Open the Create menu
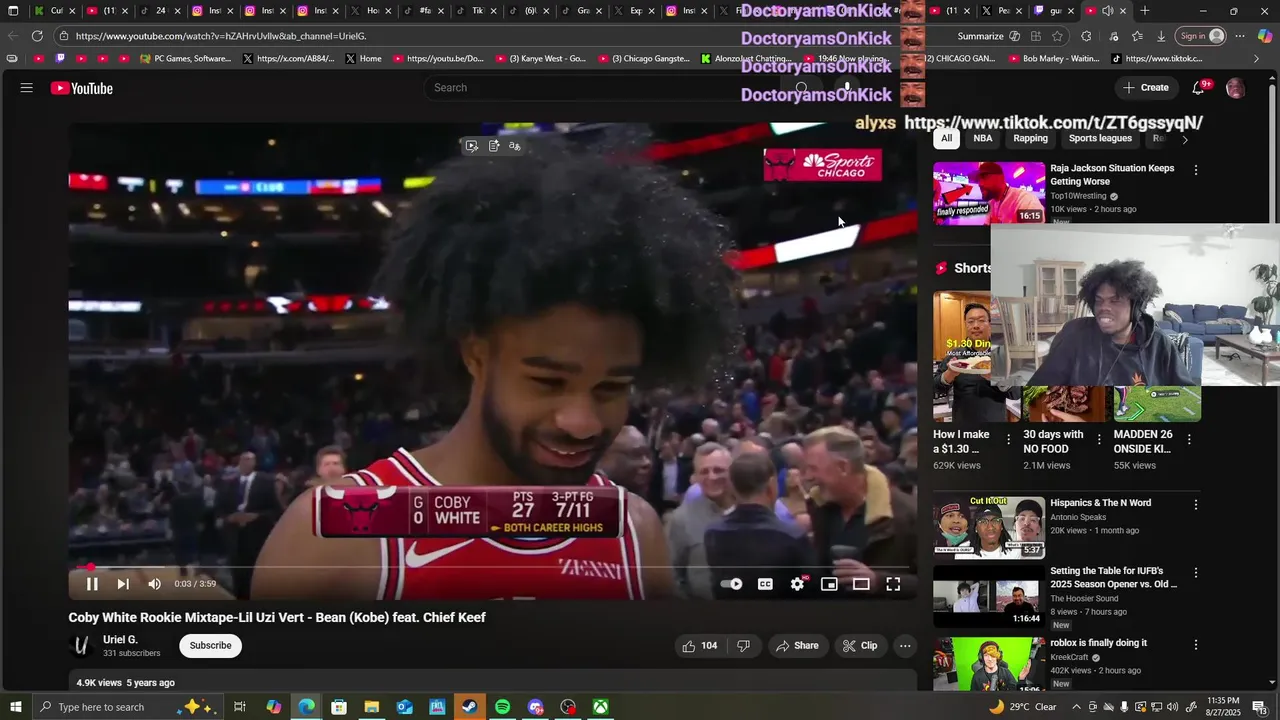 click(x=1145, y=88)
